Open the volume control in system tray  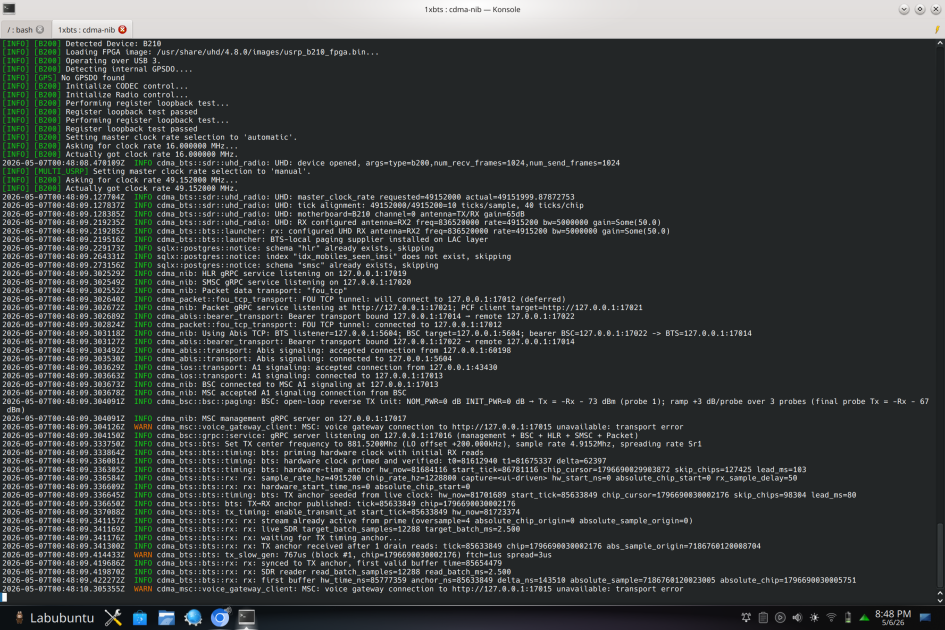tap(797, 617)
